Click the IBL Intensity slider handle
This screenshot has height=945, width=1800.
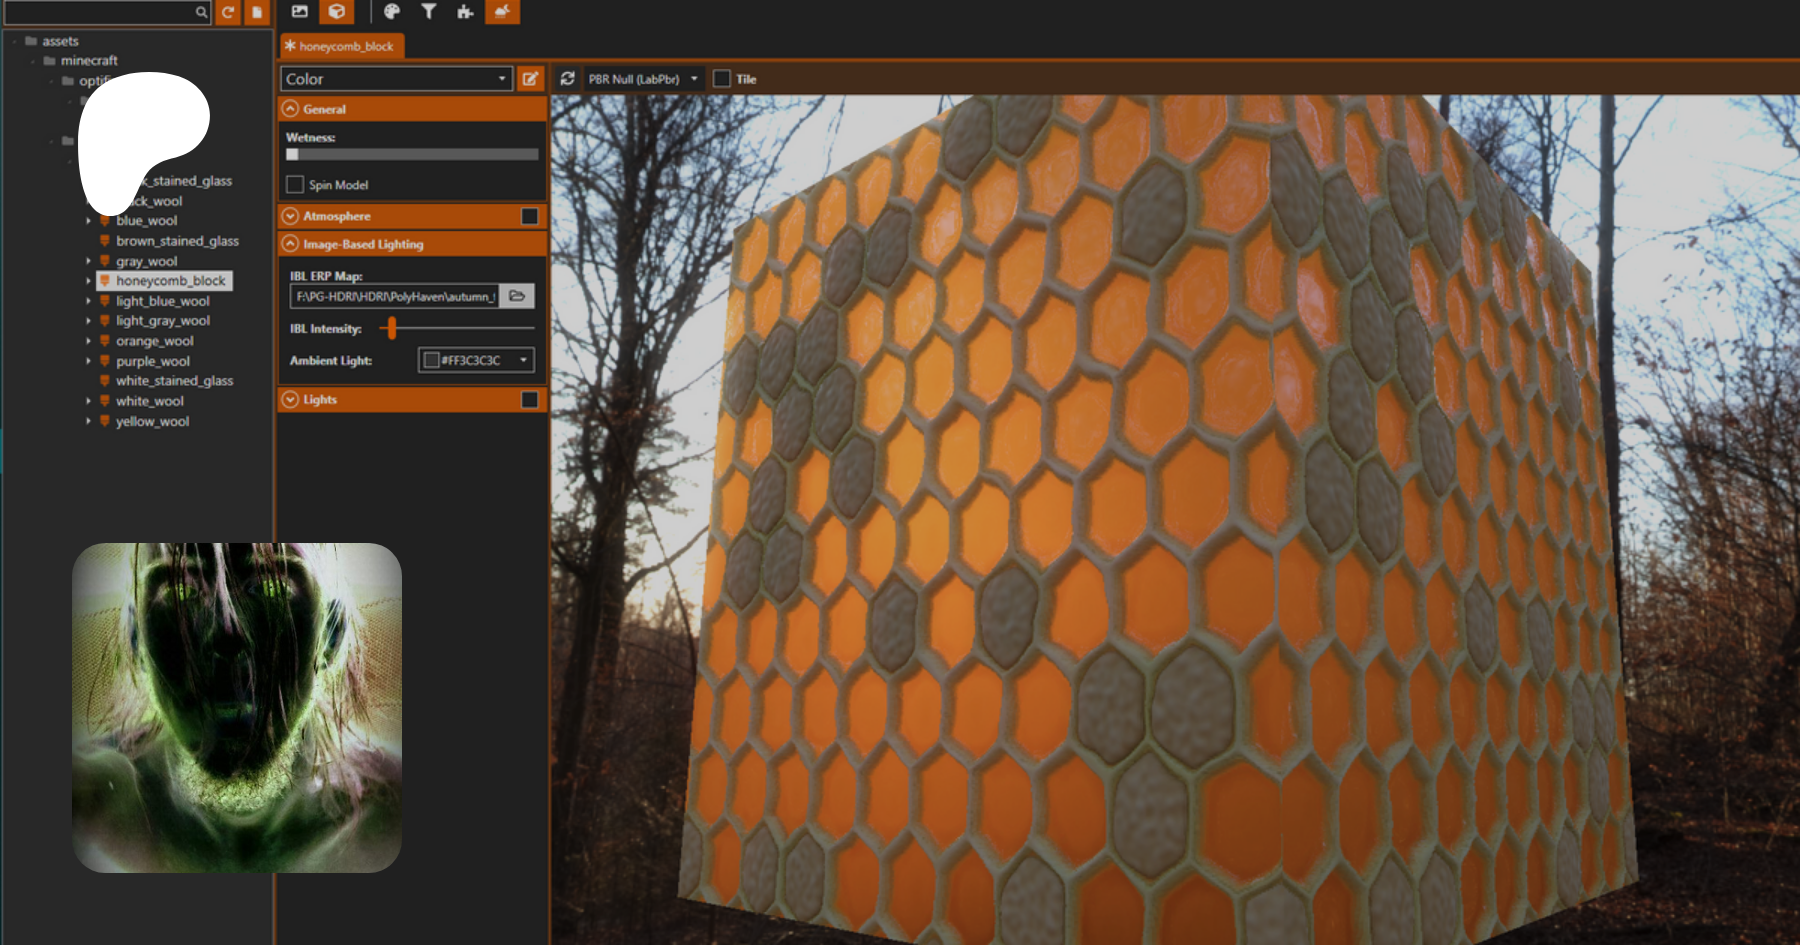[x=392, y=328]
